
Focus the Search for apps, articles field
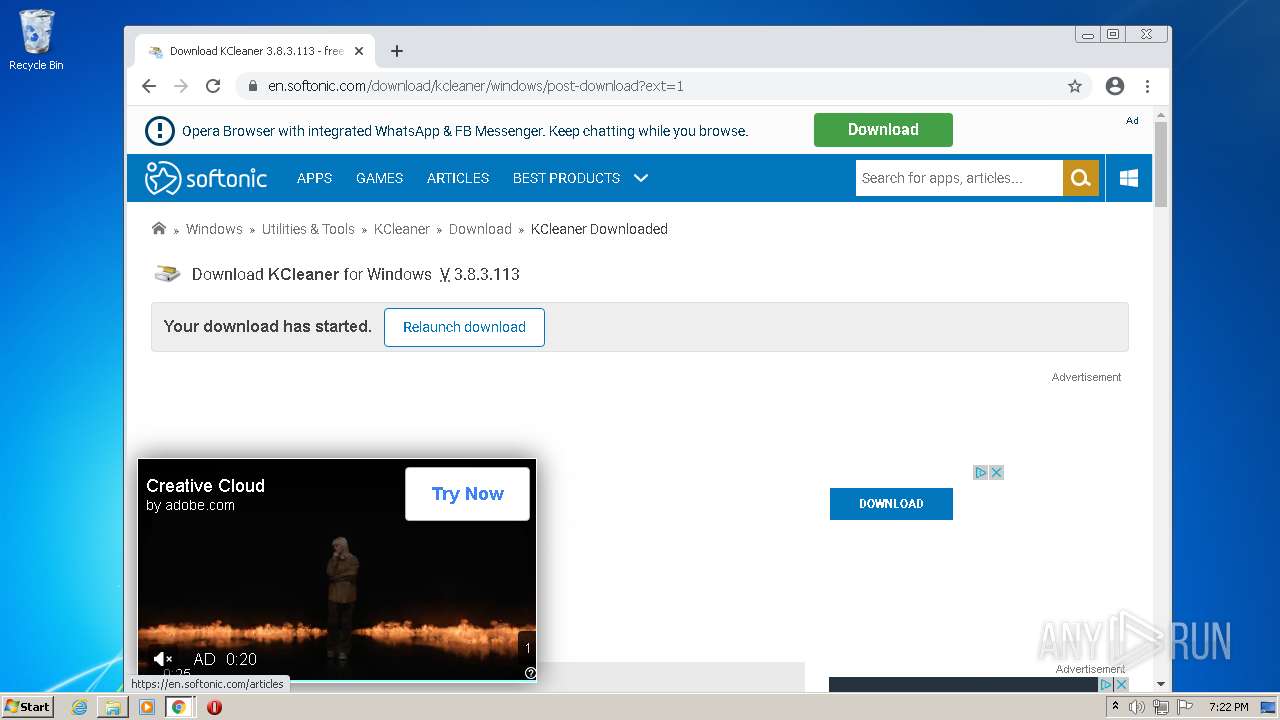tap(959, 178)
